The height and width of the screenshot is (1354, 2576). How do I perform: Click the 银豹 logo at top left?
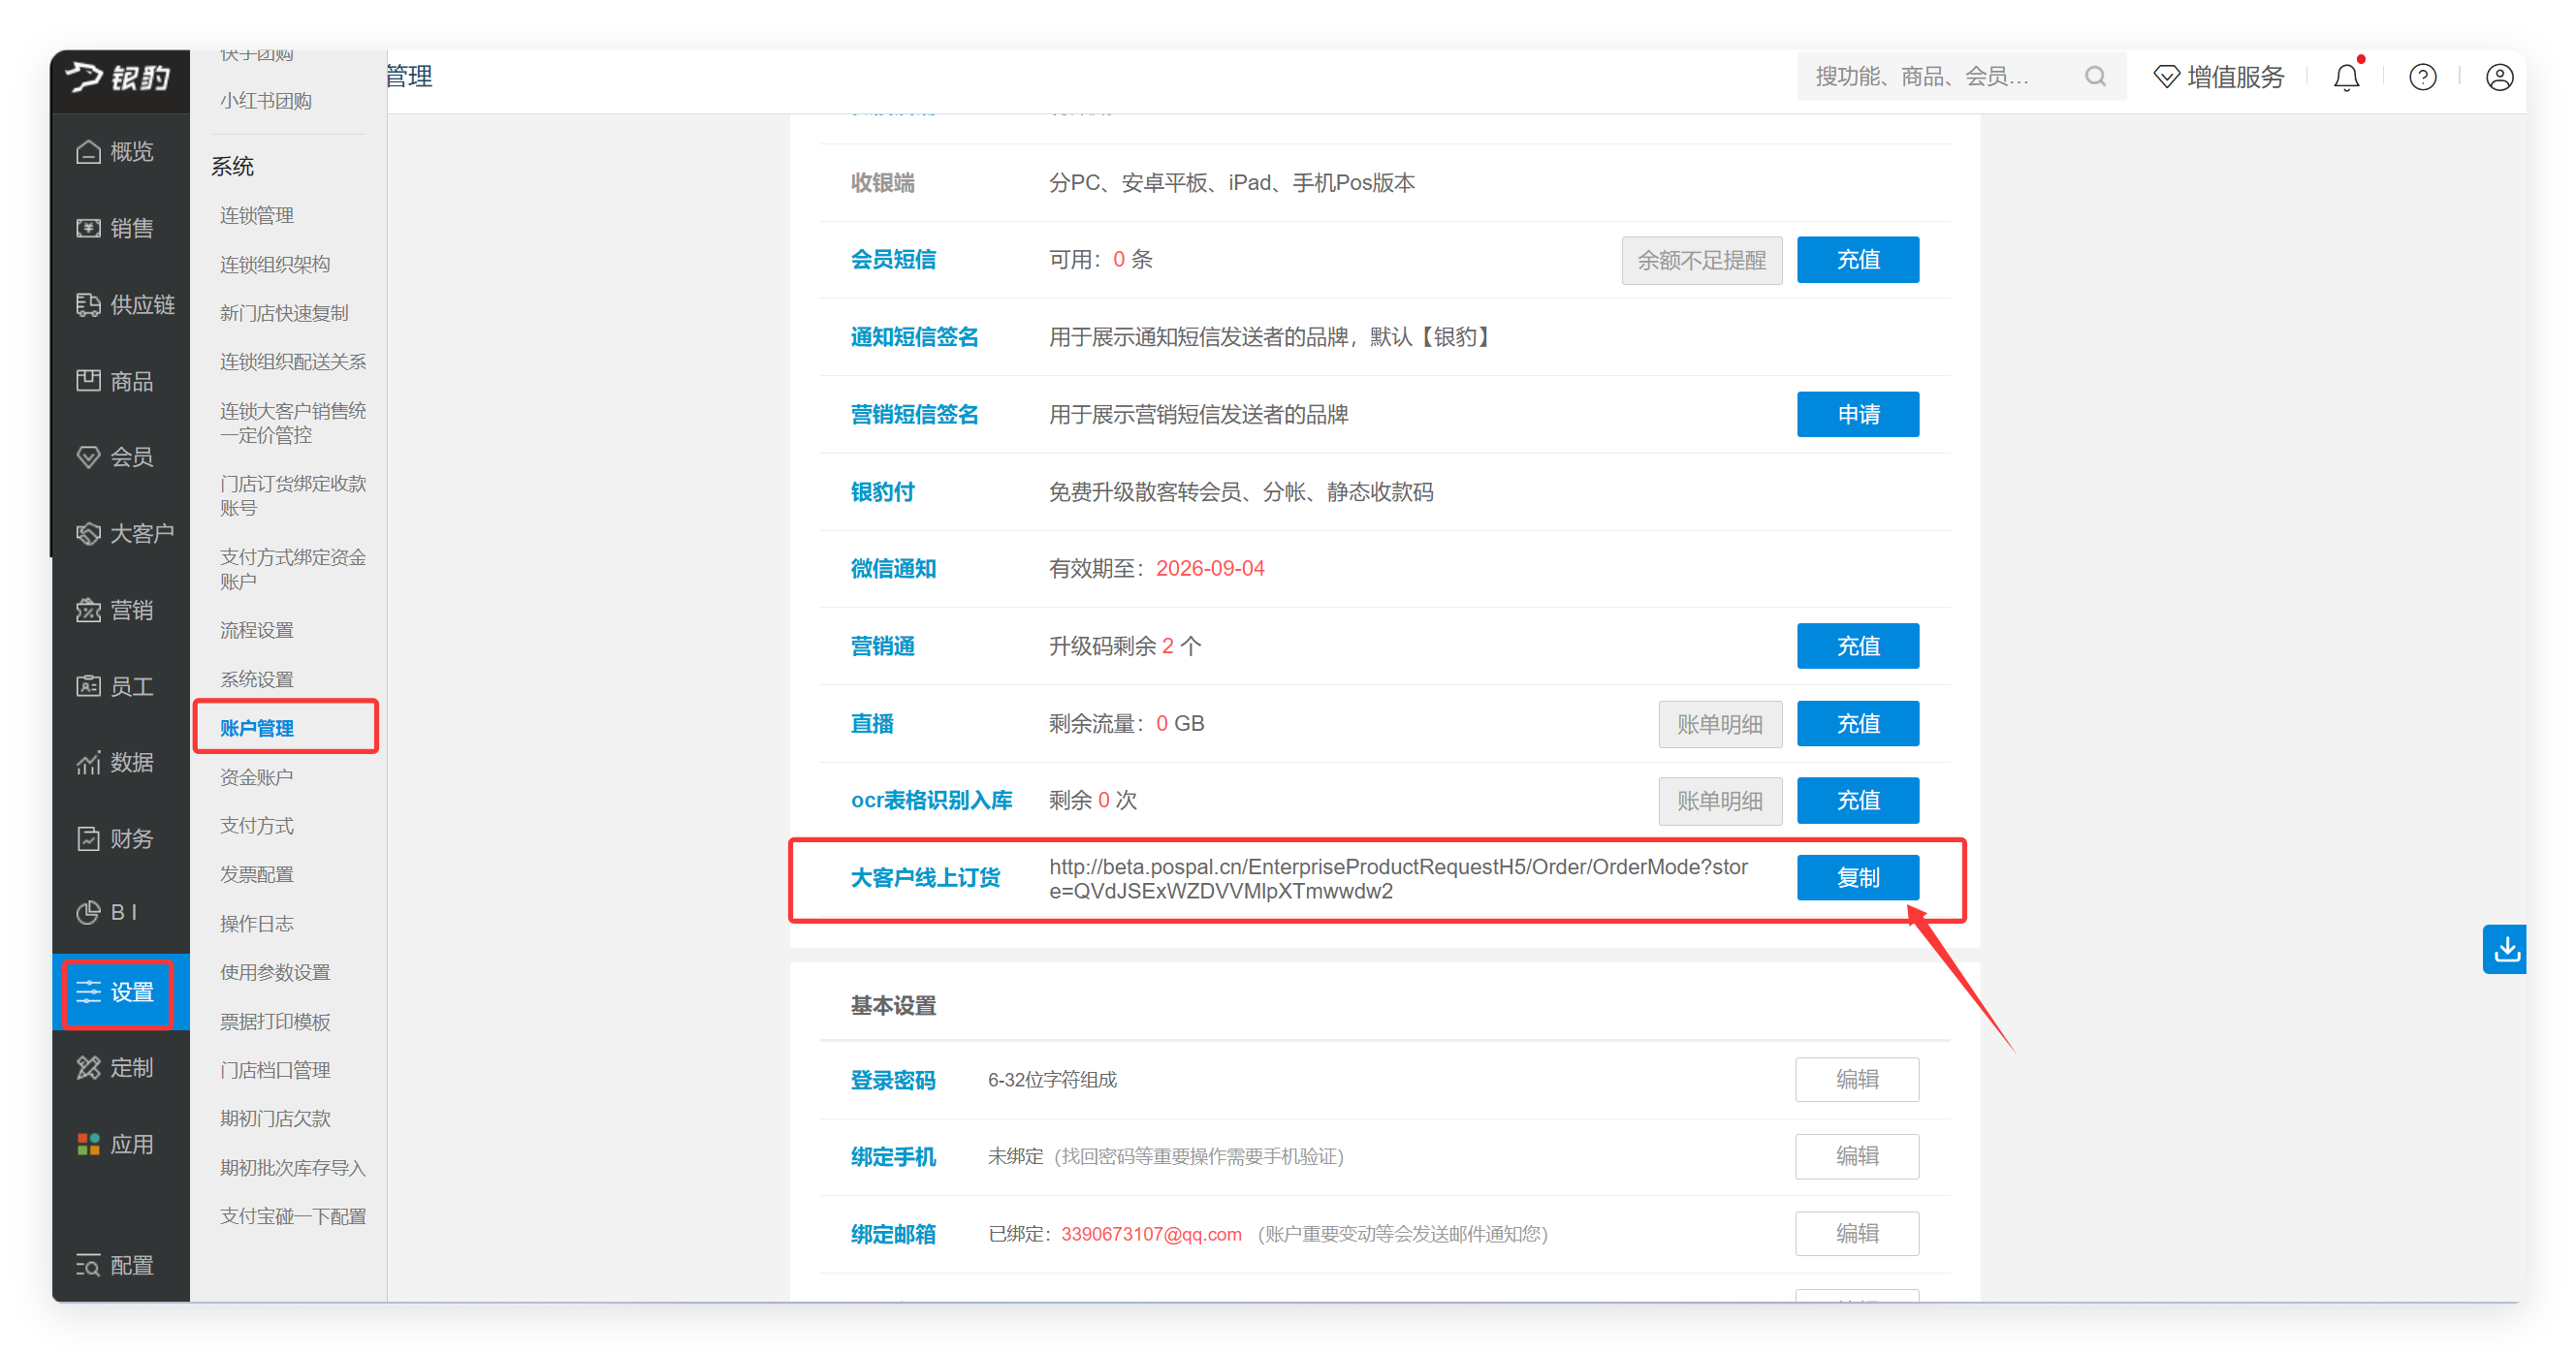119,77
